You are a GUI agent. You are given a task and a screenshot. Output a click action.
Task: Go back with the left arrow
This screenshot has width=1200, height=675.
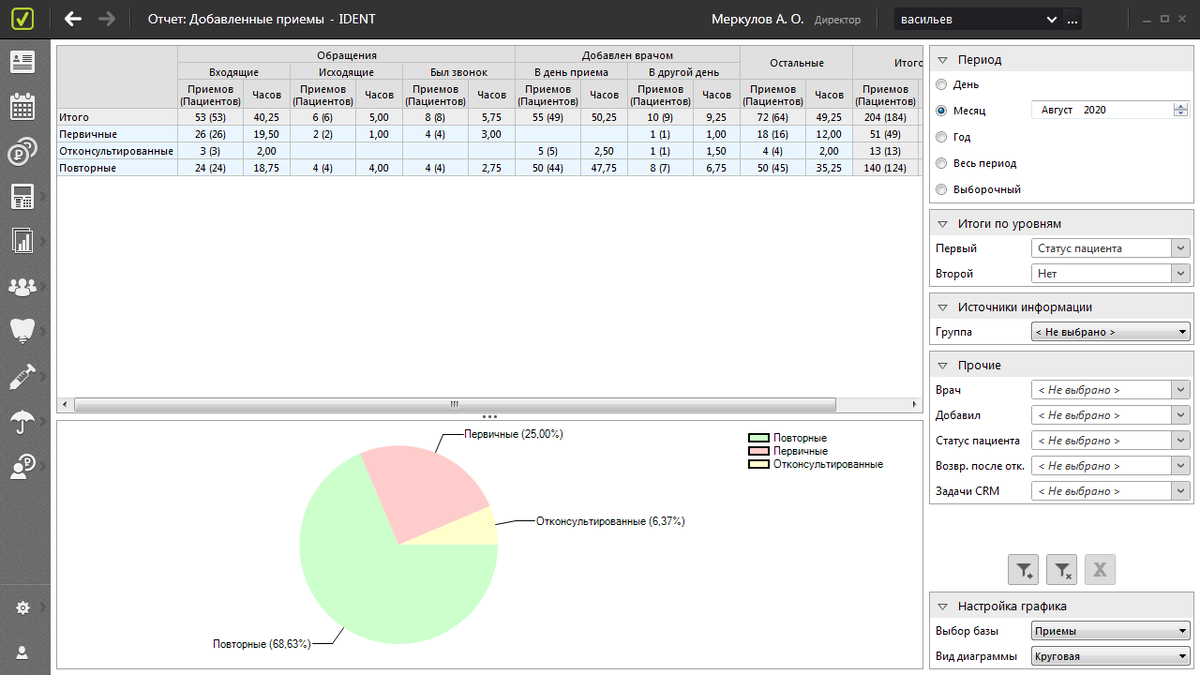(73, 19)
